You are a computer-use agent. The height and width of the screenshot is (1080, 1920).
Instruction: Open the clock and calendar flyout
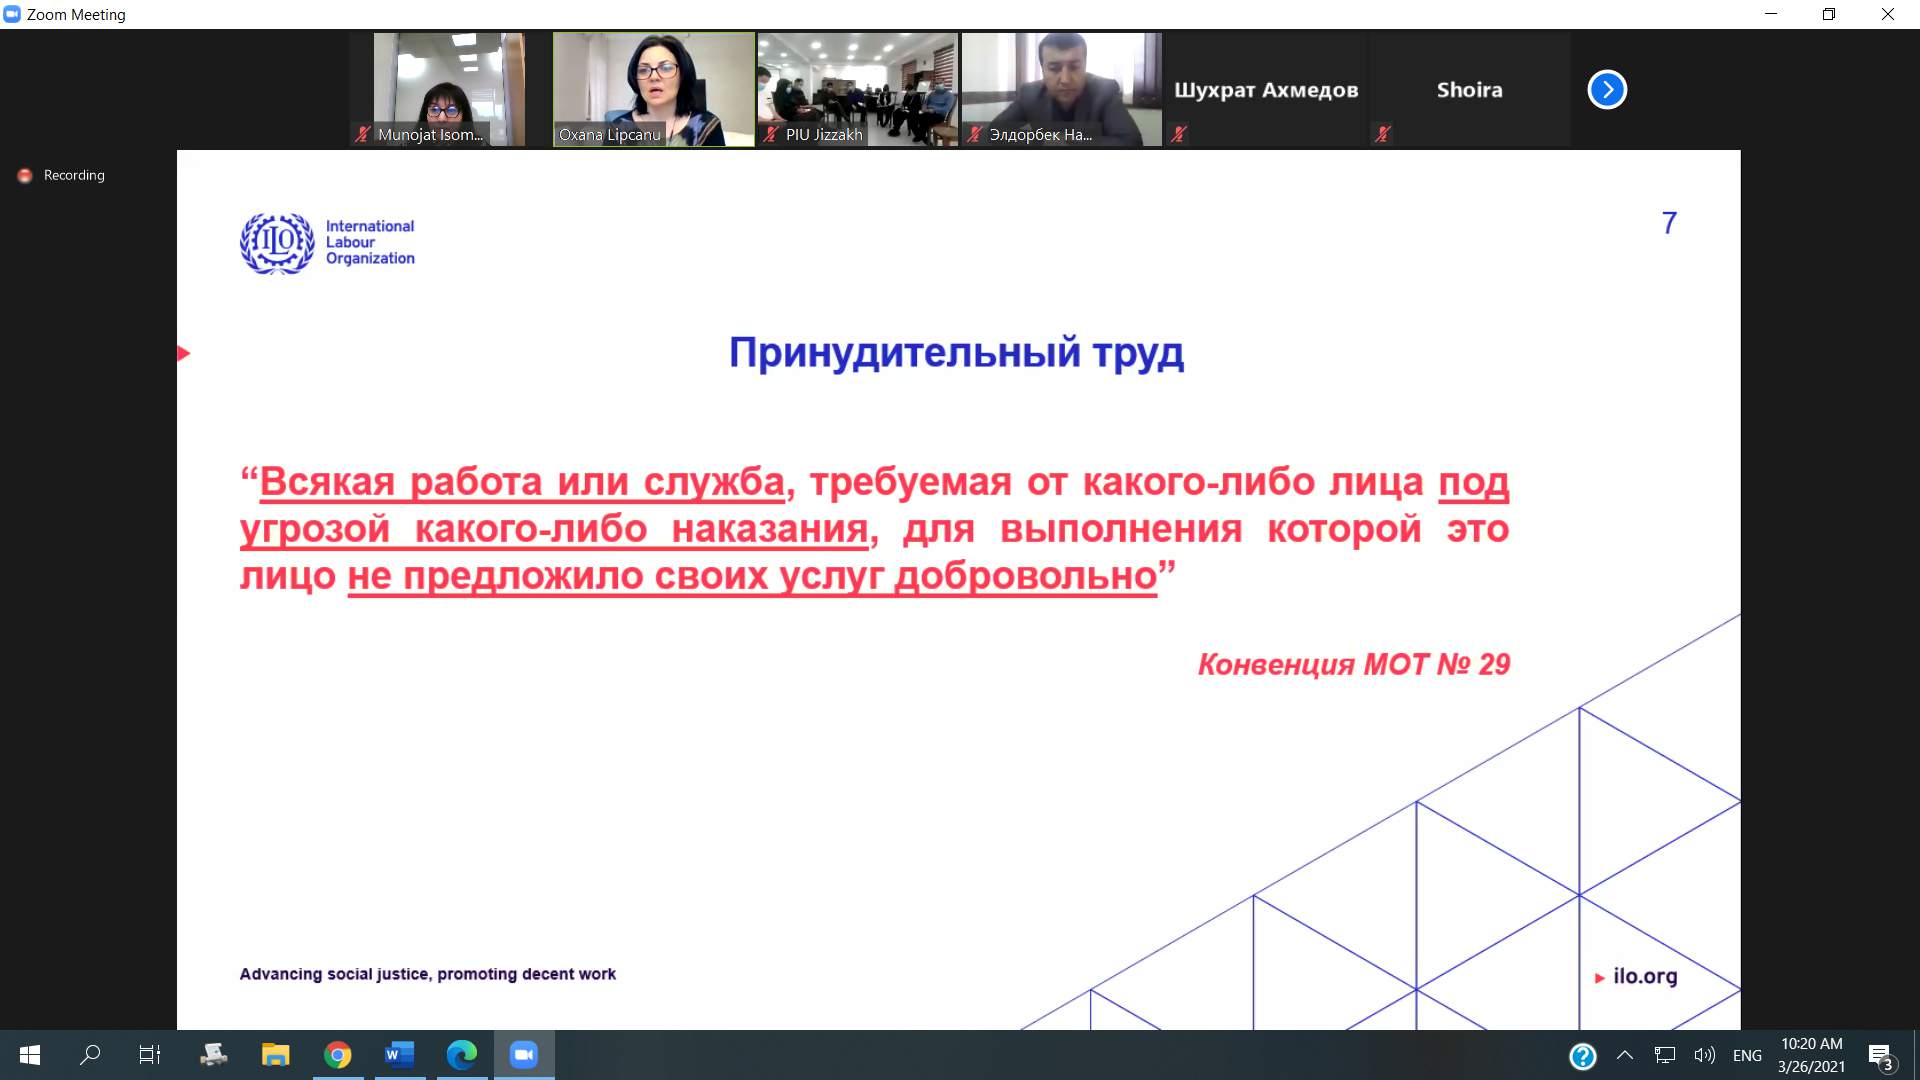click(1811, 1055)
